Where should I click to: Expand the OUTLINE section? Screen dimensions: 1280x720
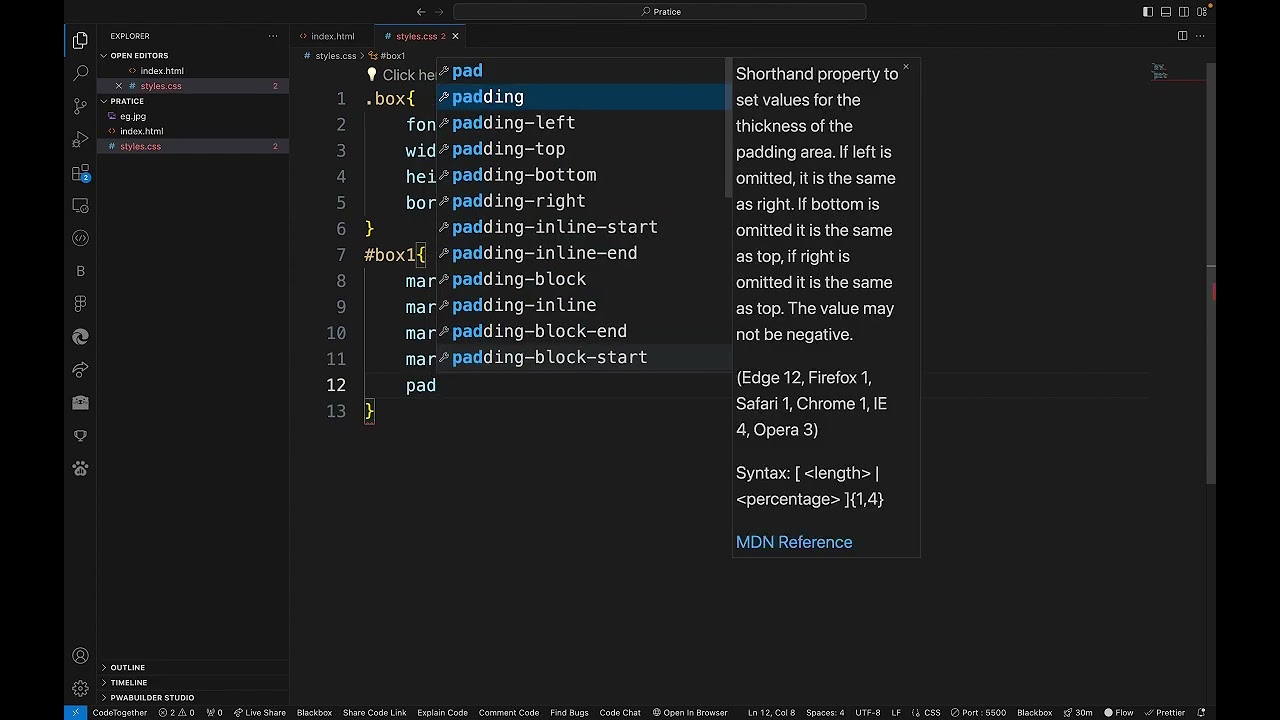(128, 667)
